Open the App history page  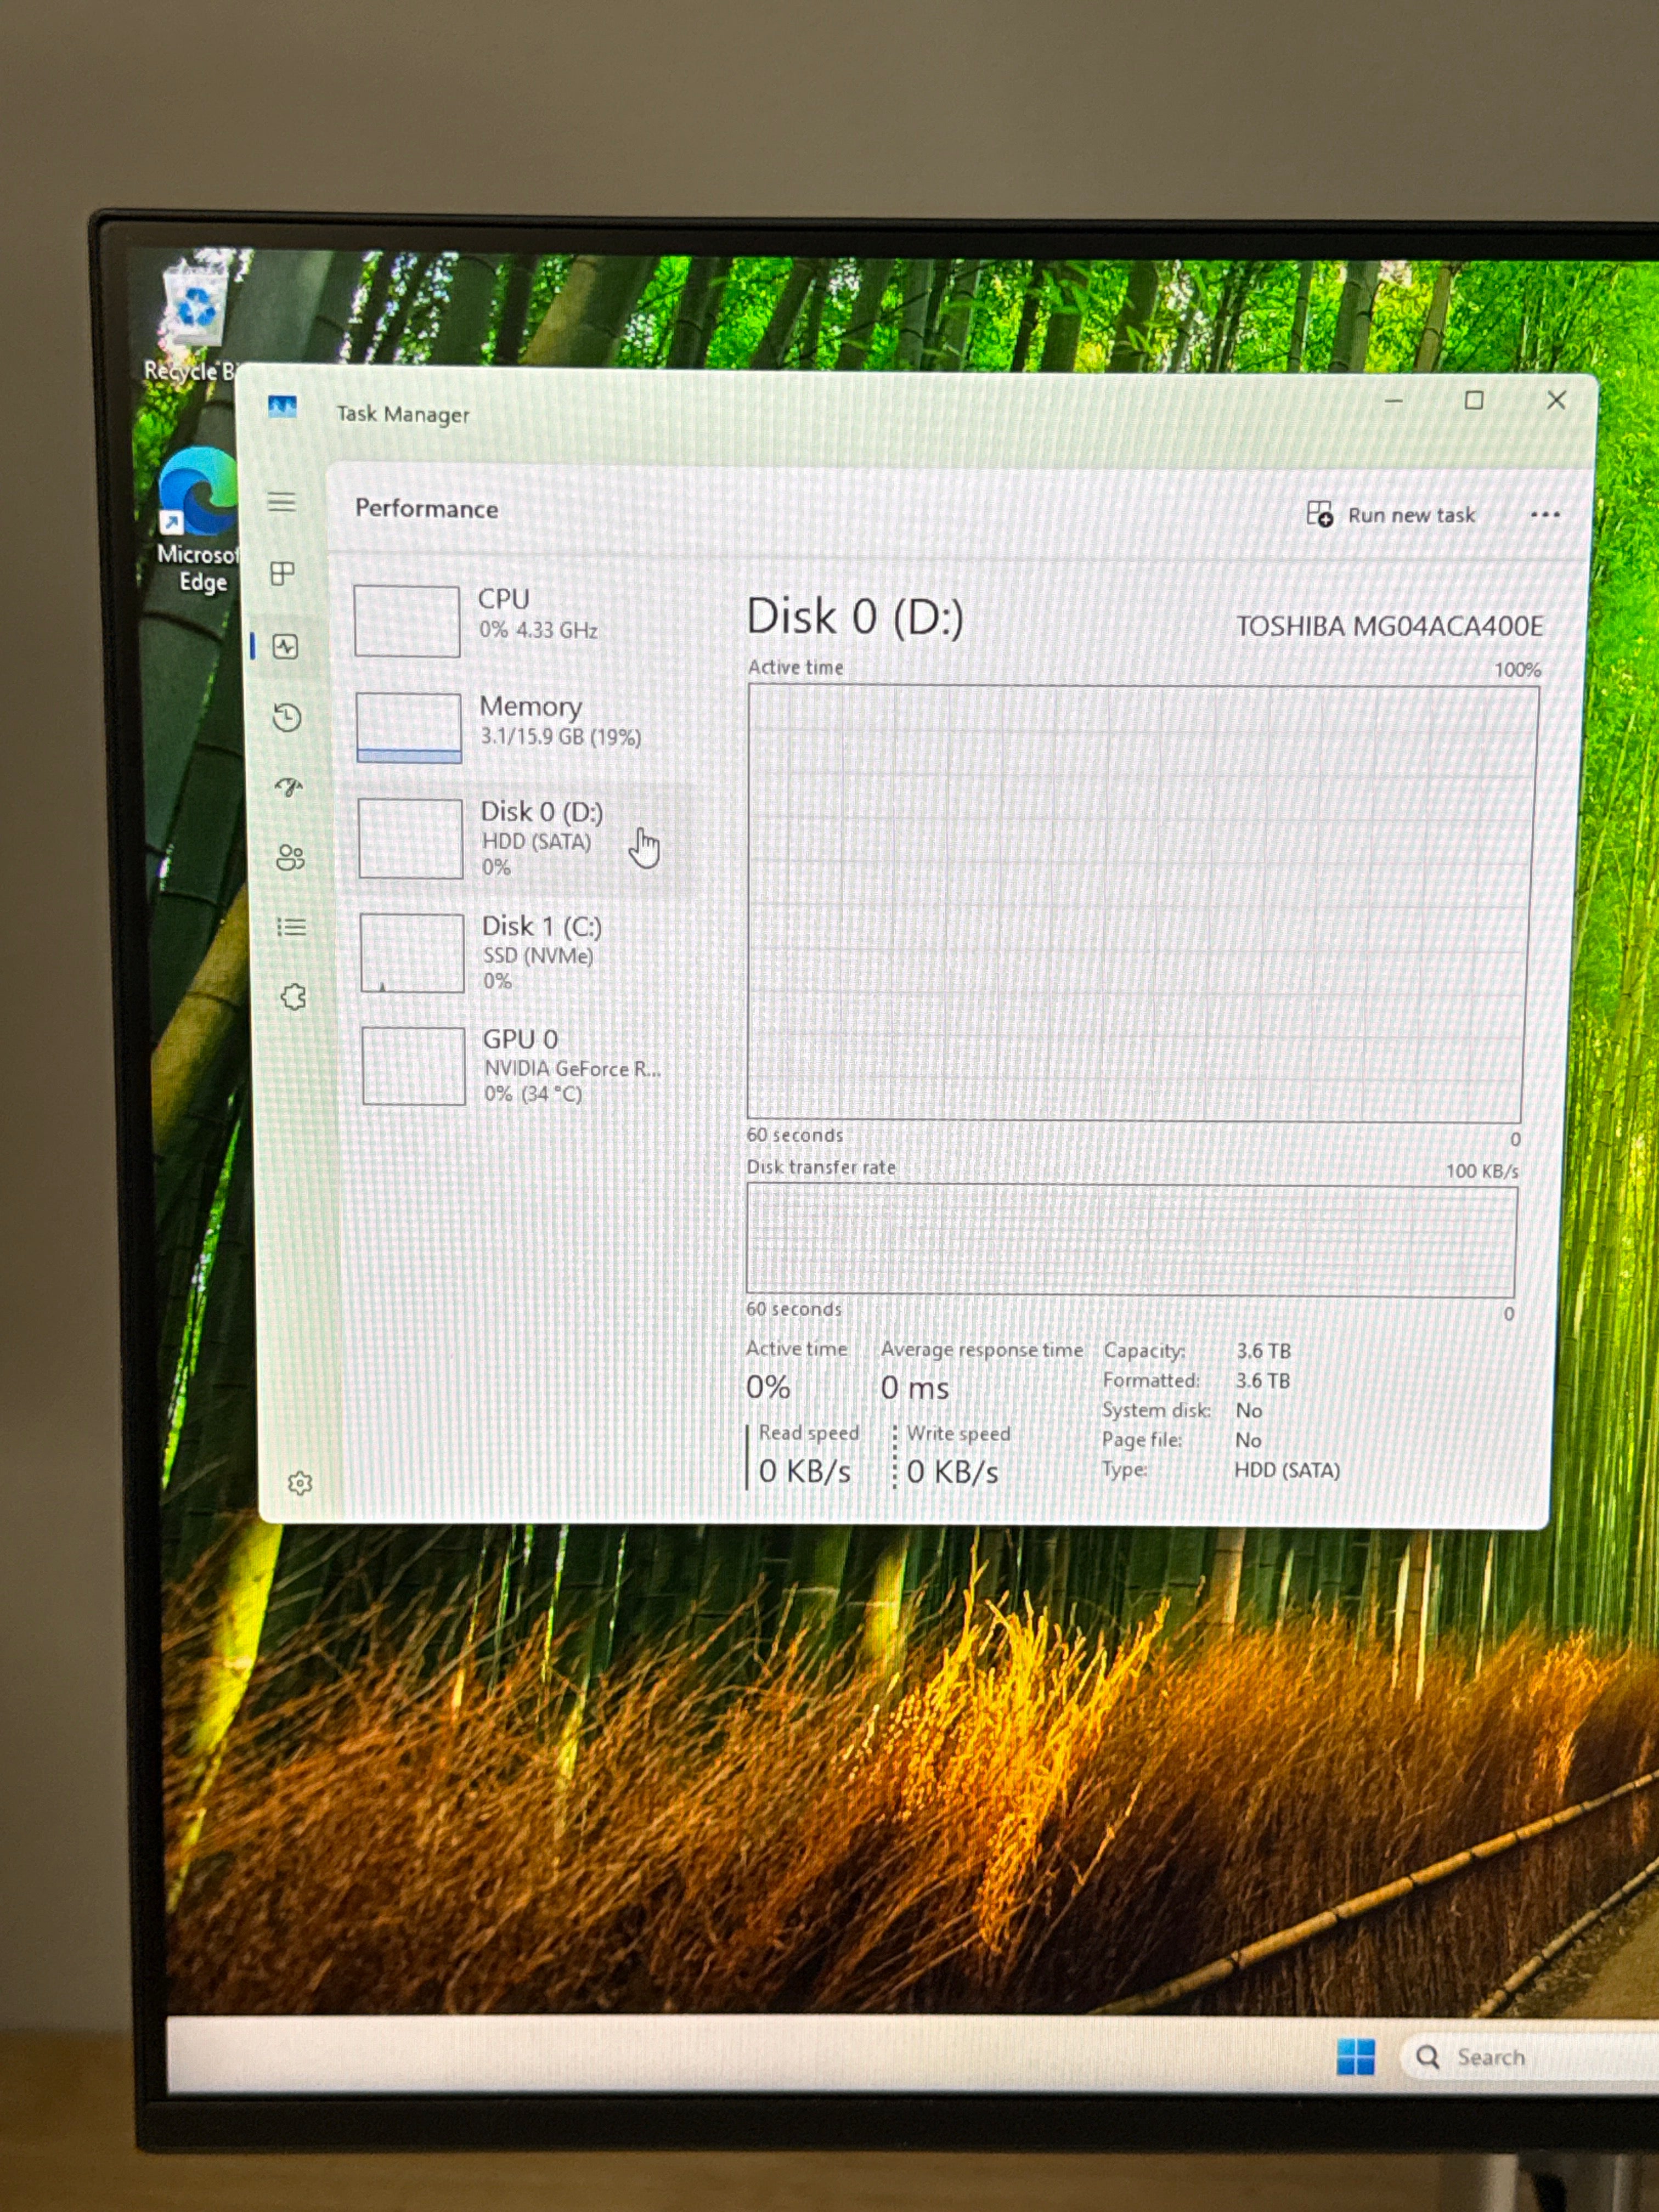[287, 717]
